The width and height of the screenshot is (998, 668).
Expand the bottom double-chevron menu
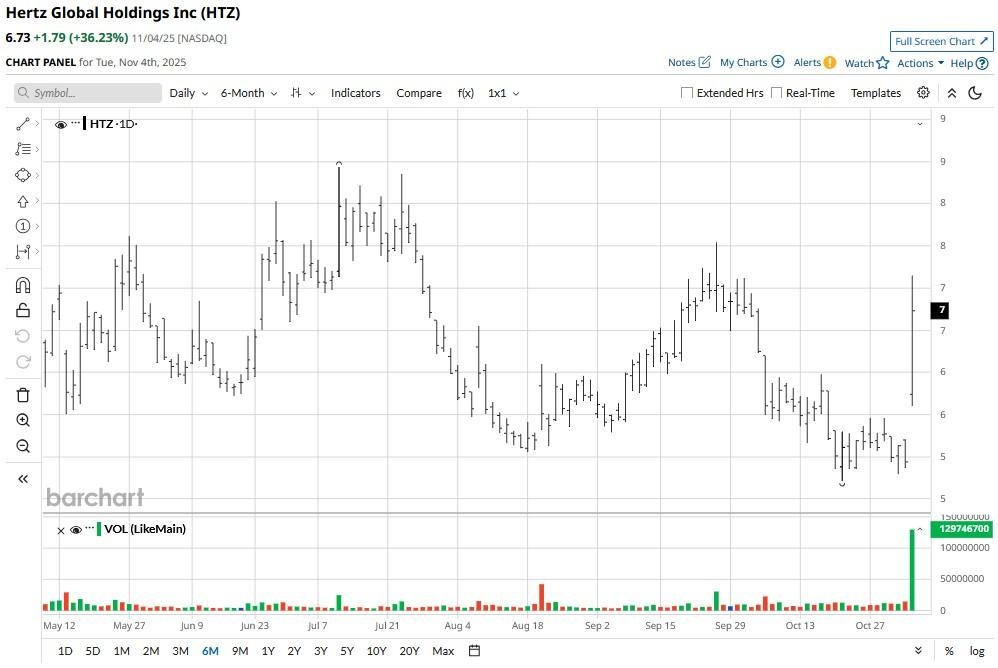[918, 651]
